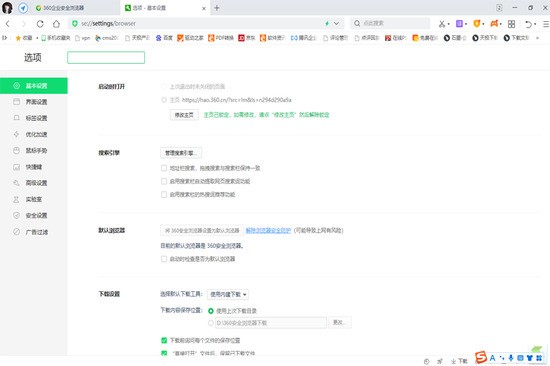The width and height of the screenshot is (550, 366).
Task: Open the 高级设置 sidebar section
Action: (33, 183)
